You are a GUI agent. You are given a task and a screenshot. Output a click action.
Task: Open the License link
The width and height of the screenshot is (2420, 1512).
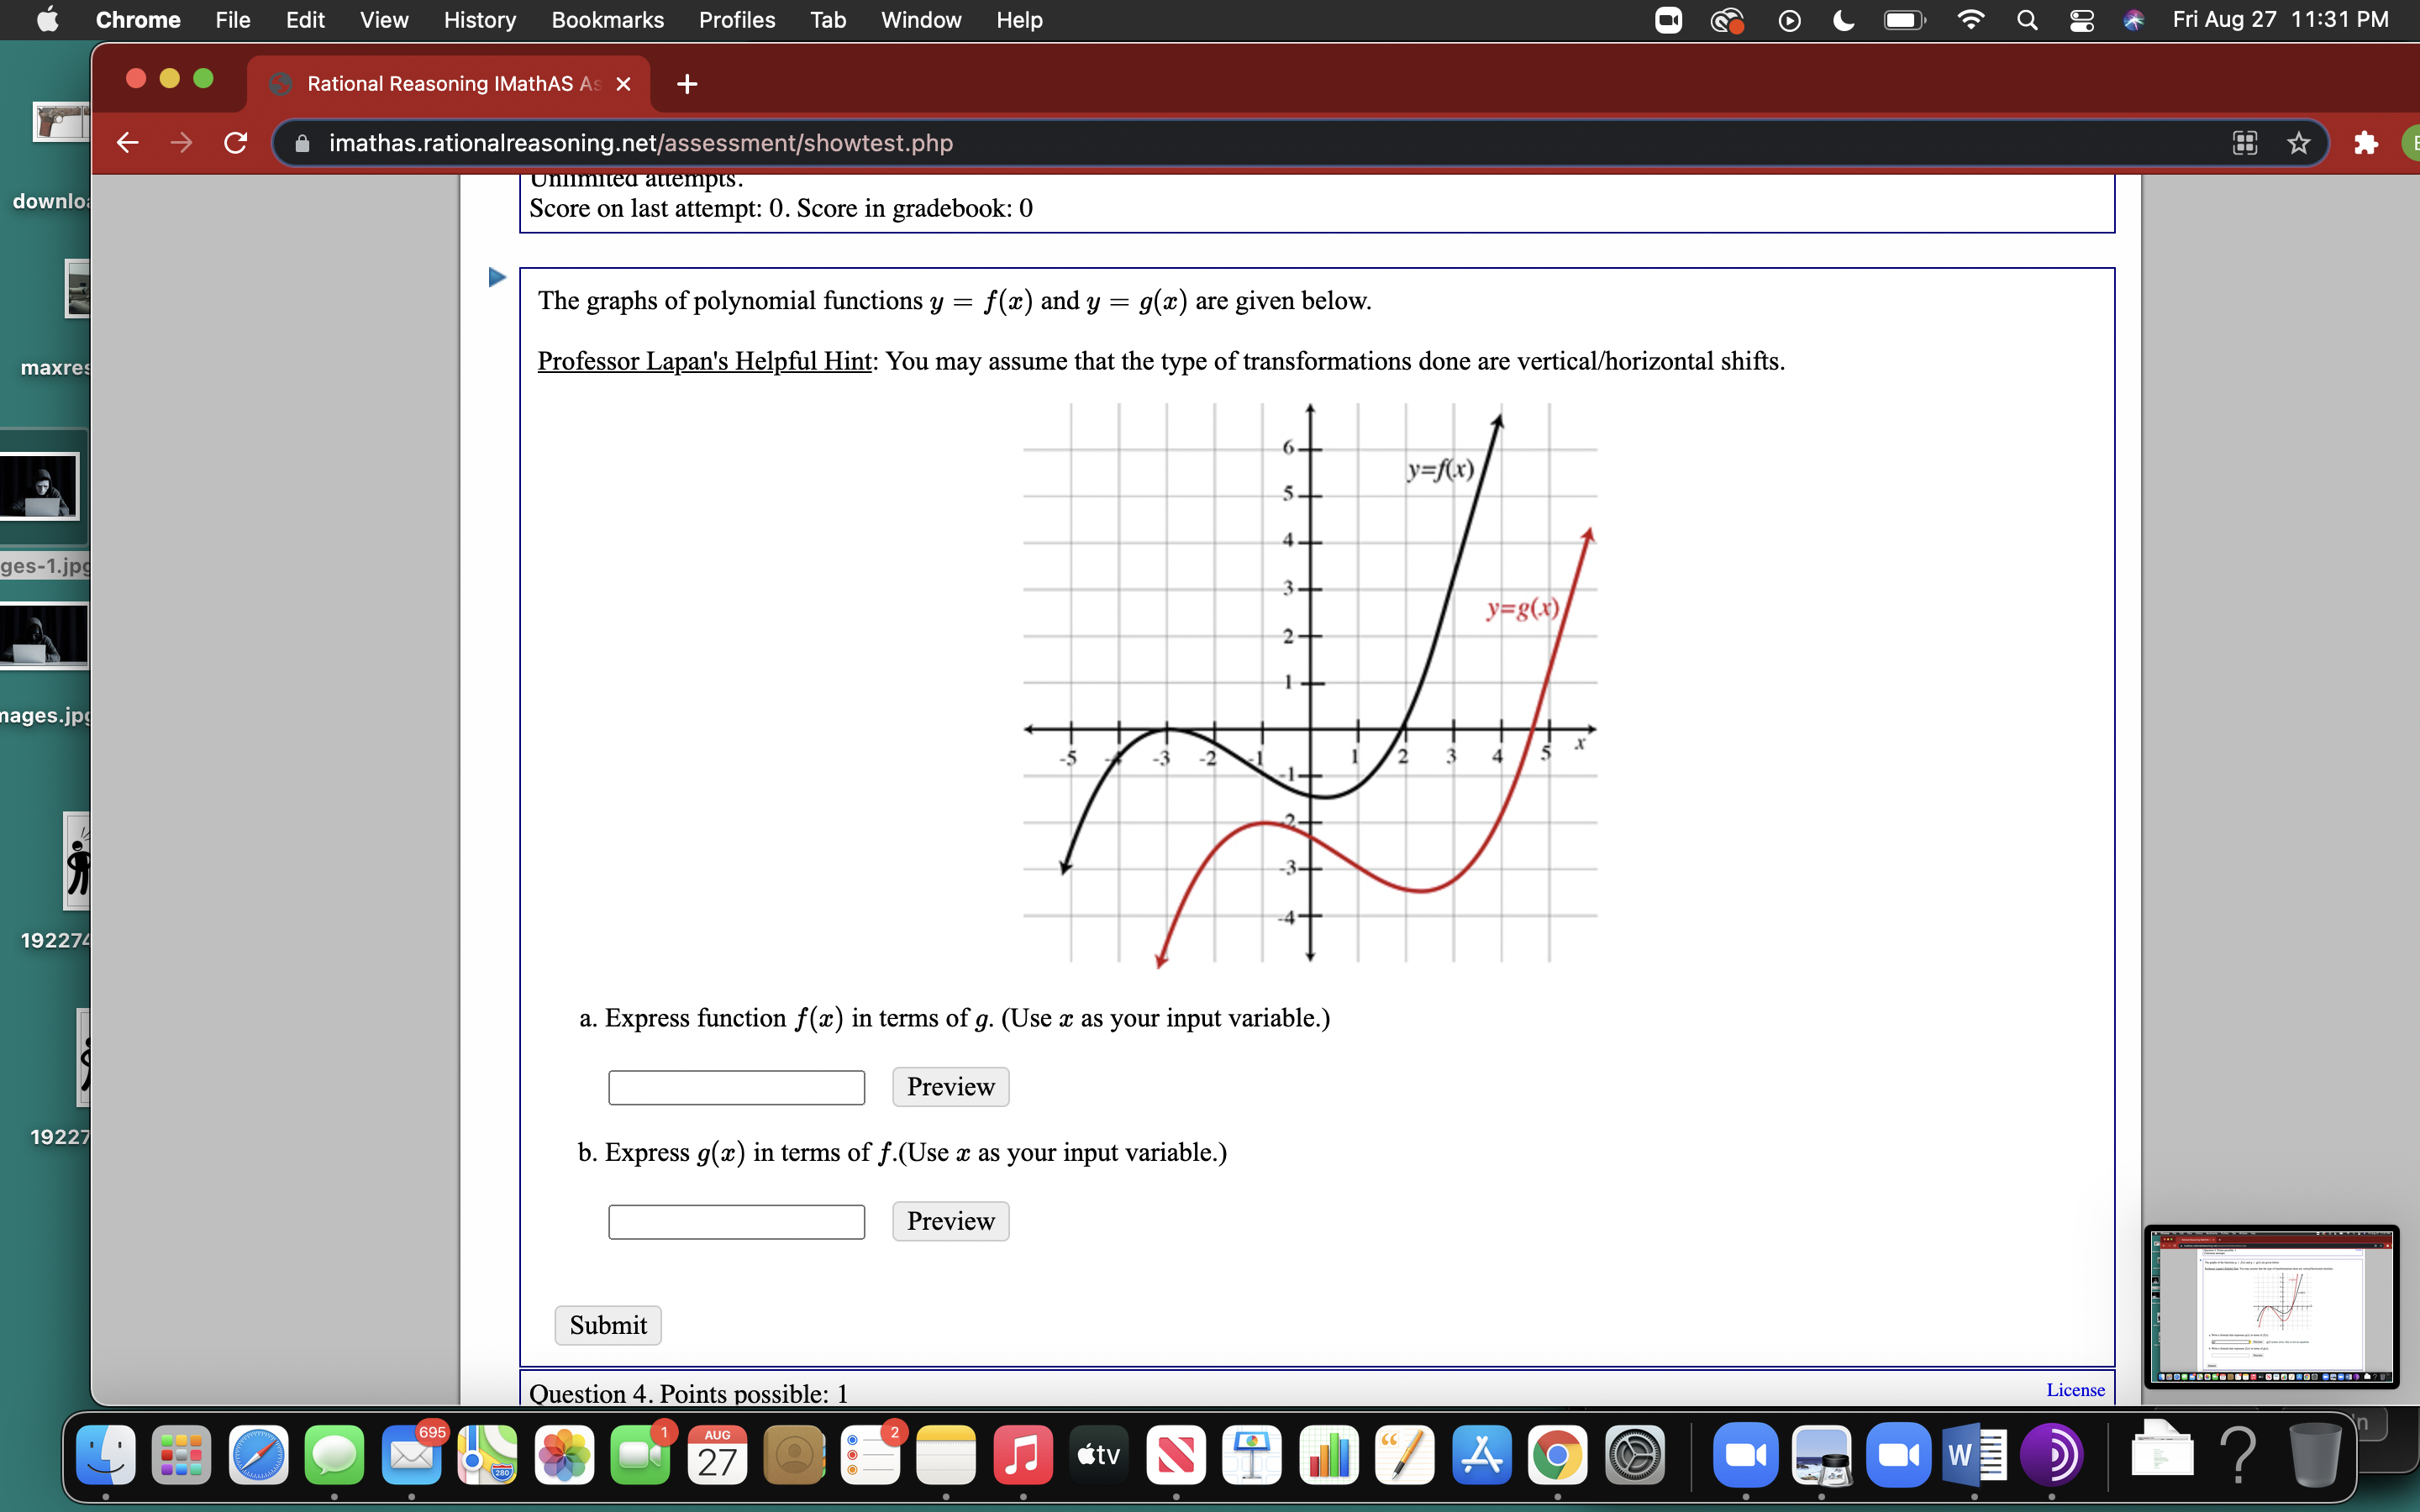pos(2075,1389)
